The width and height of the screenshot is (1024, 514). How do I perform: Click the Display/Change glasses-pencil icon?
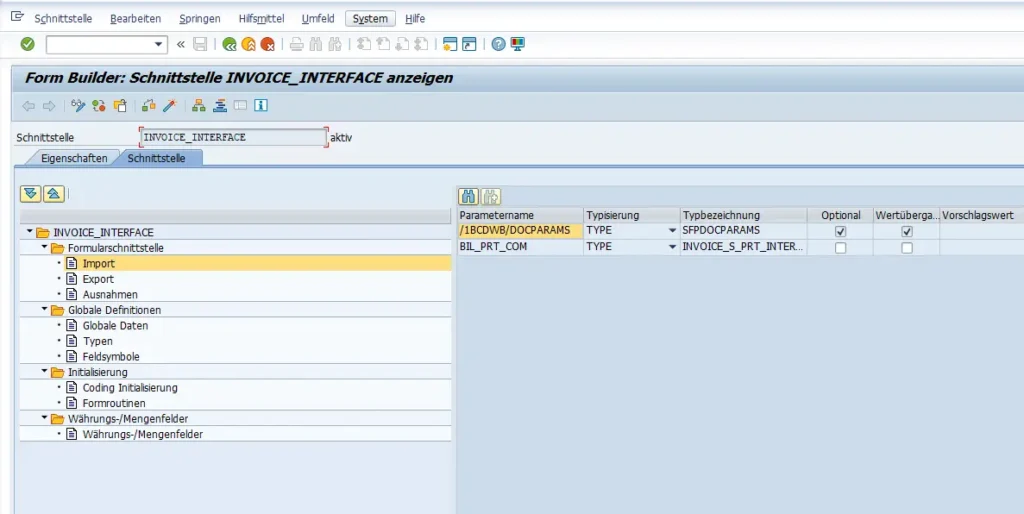[78, 105]
